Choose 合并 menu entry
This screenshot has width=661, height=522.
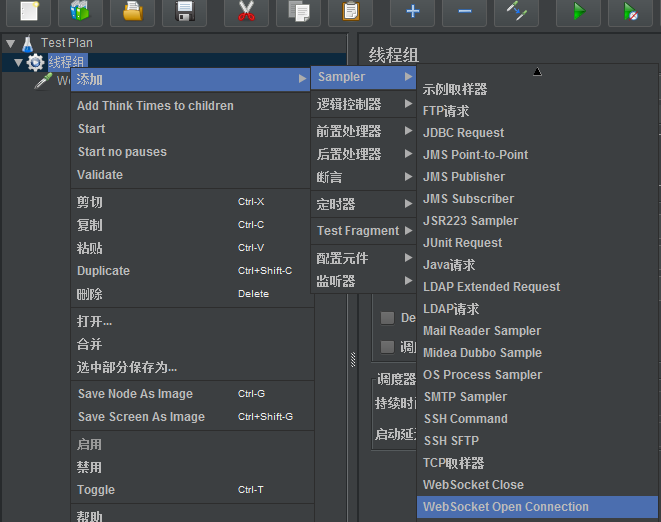click(x=192, y=344)
